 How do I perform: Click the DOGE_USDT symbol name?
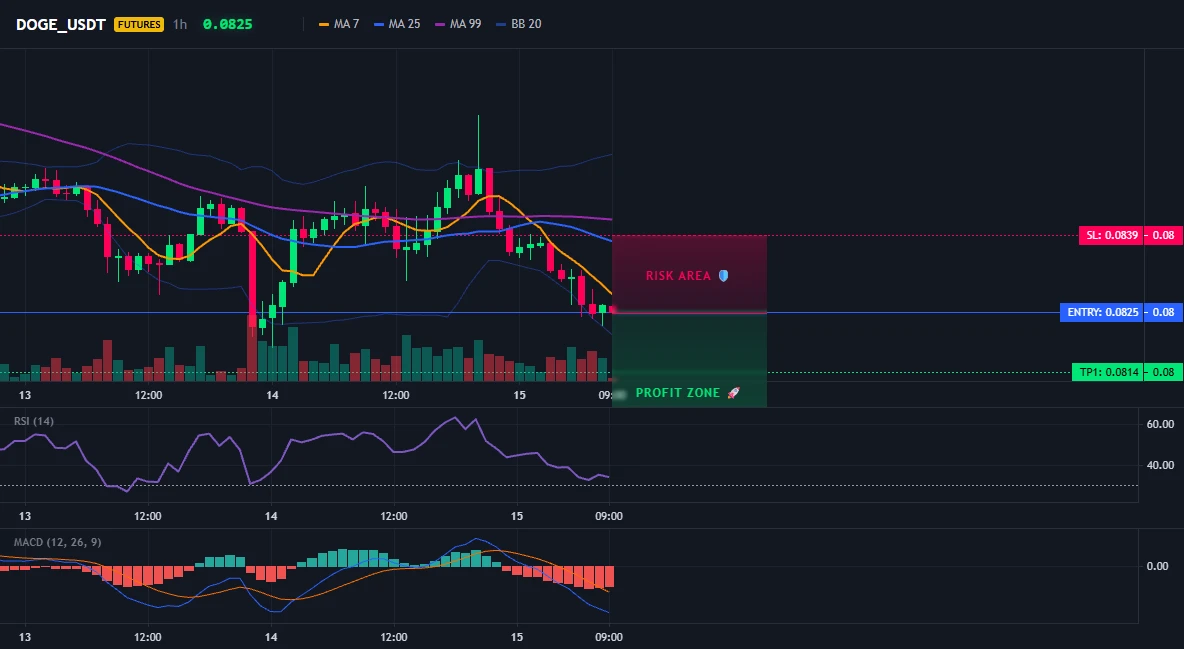pyautogui.click(x=60, y=24)
